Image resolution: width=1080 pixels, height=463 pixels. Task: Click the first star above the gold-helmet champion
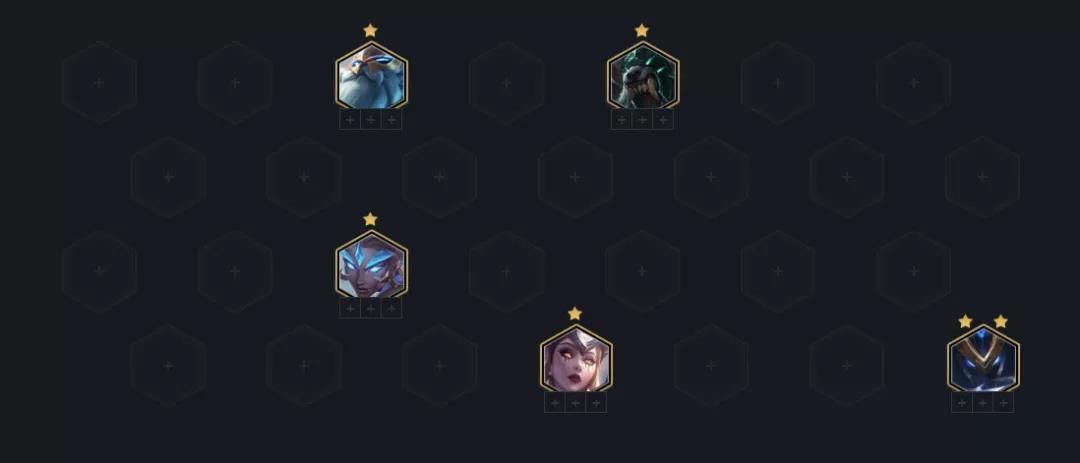click(x=965, y=321)
